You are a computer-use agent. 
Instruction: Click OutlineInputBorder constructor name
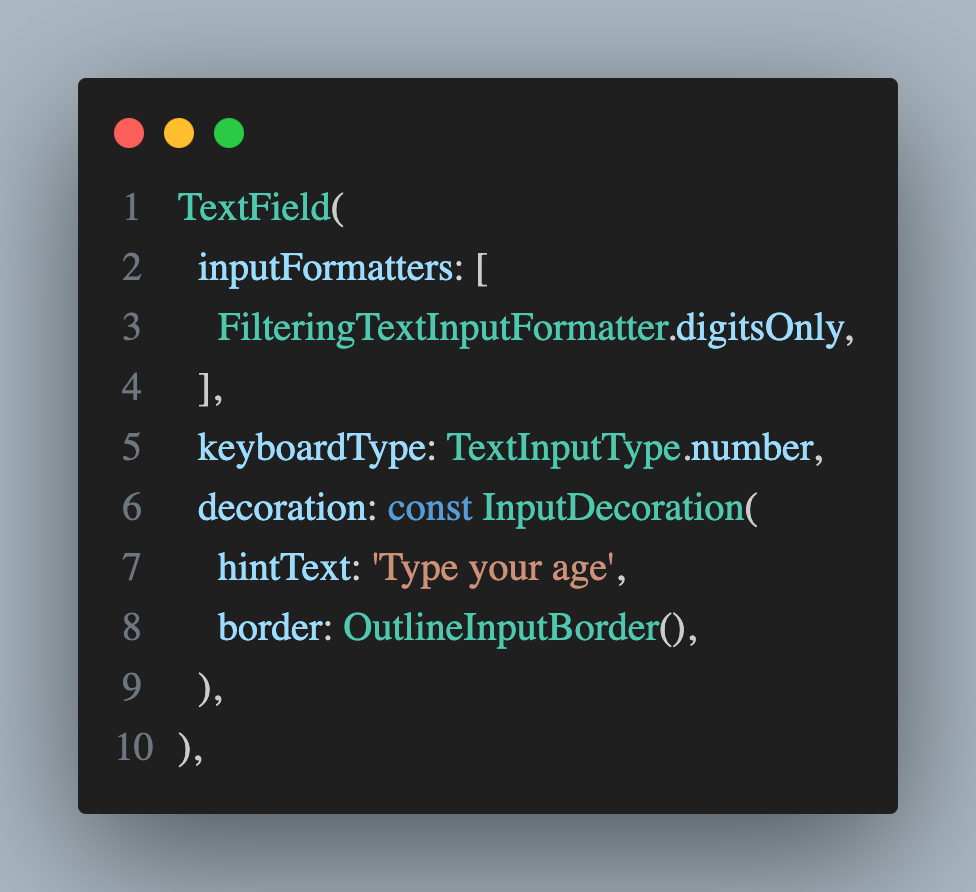tap(502, 627)
